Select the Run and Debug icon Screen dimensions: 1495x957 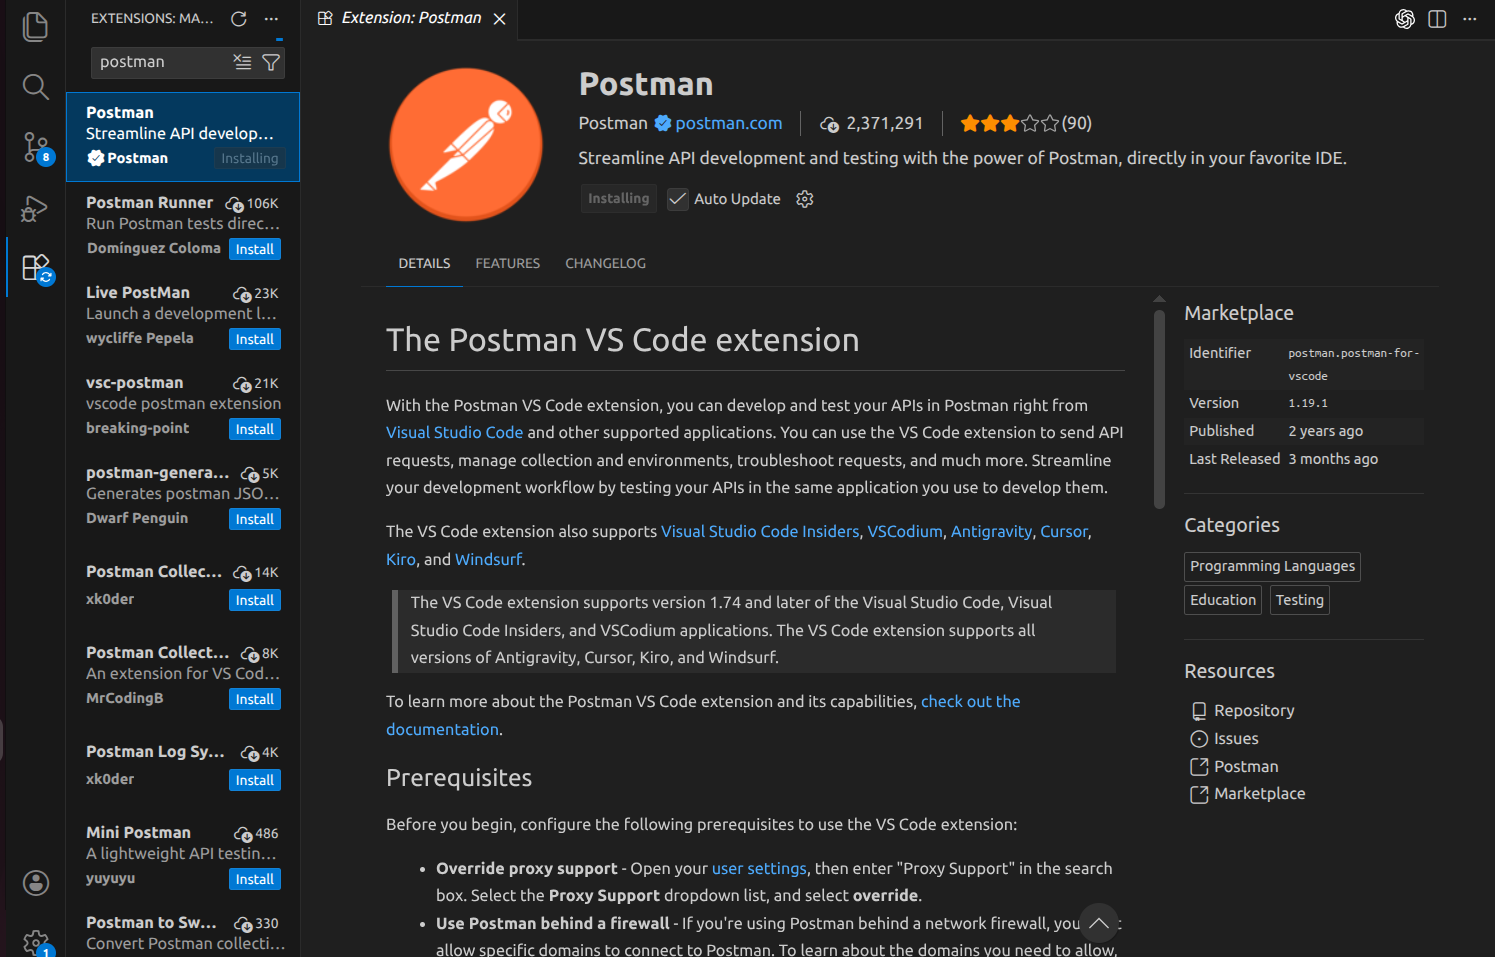coord(35,209)
